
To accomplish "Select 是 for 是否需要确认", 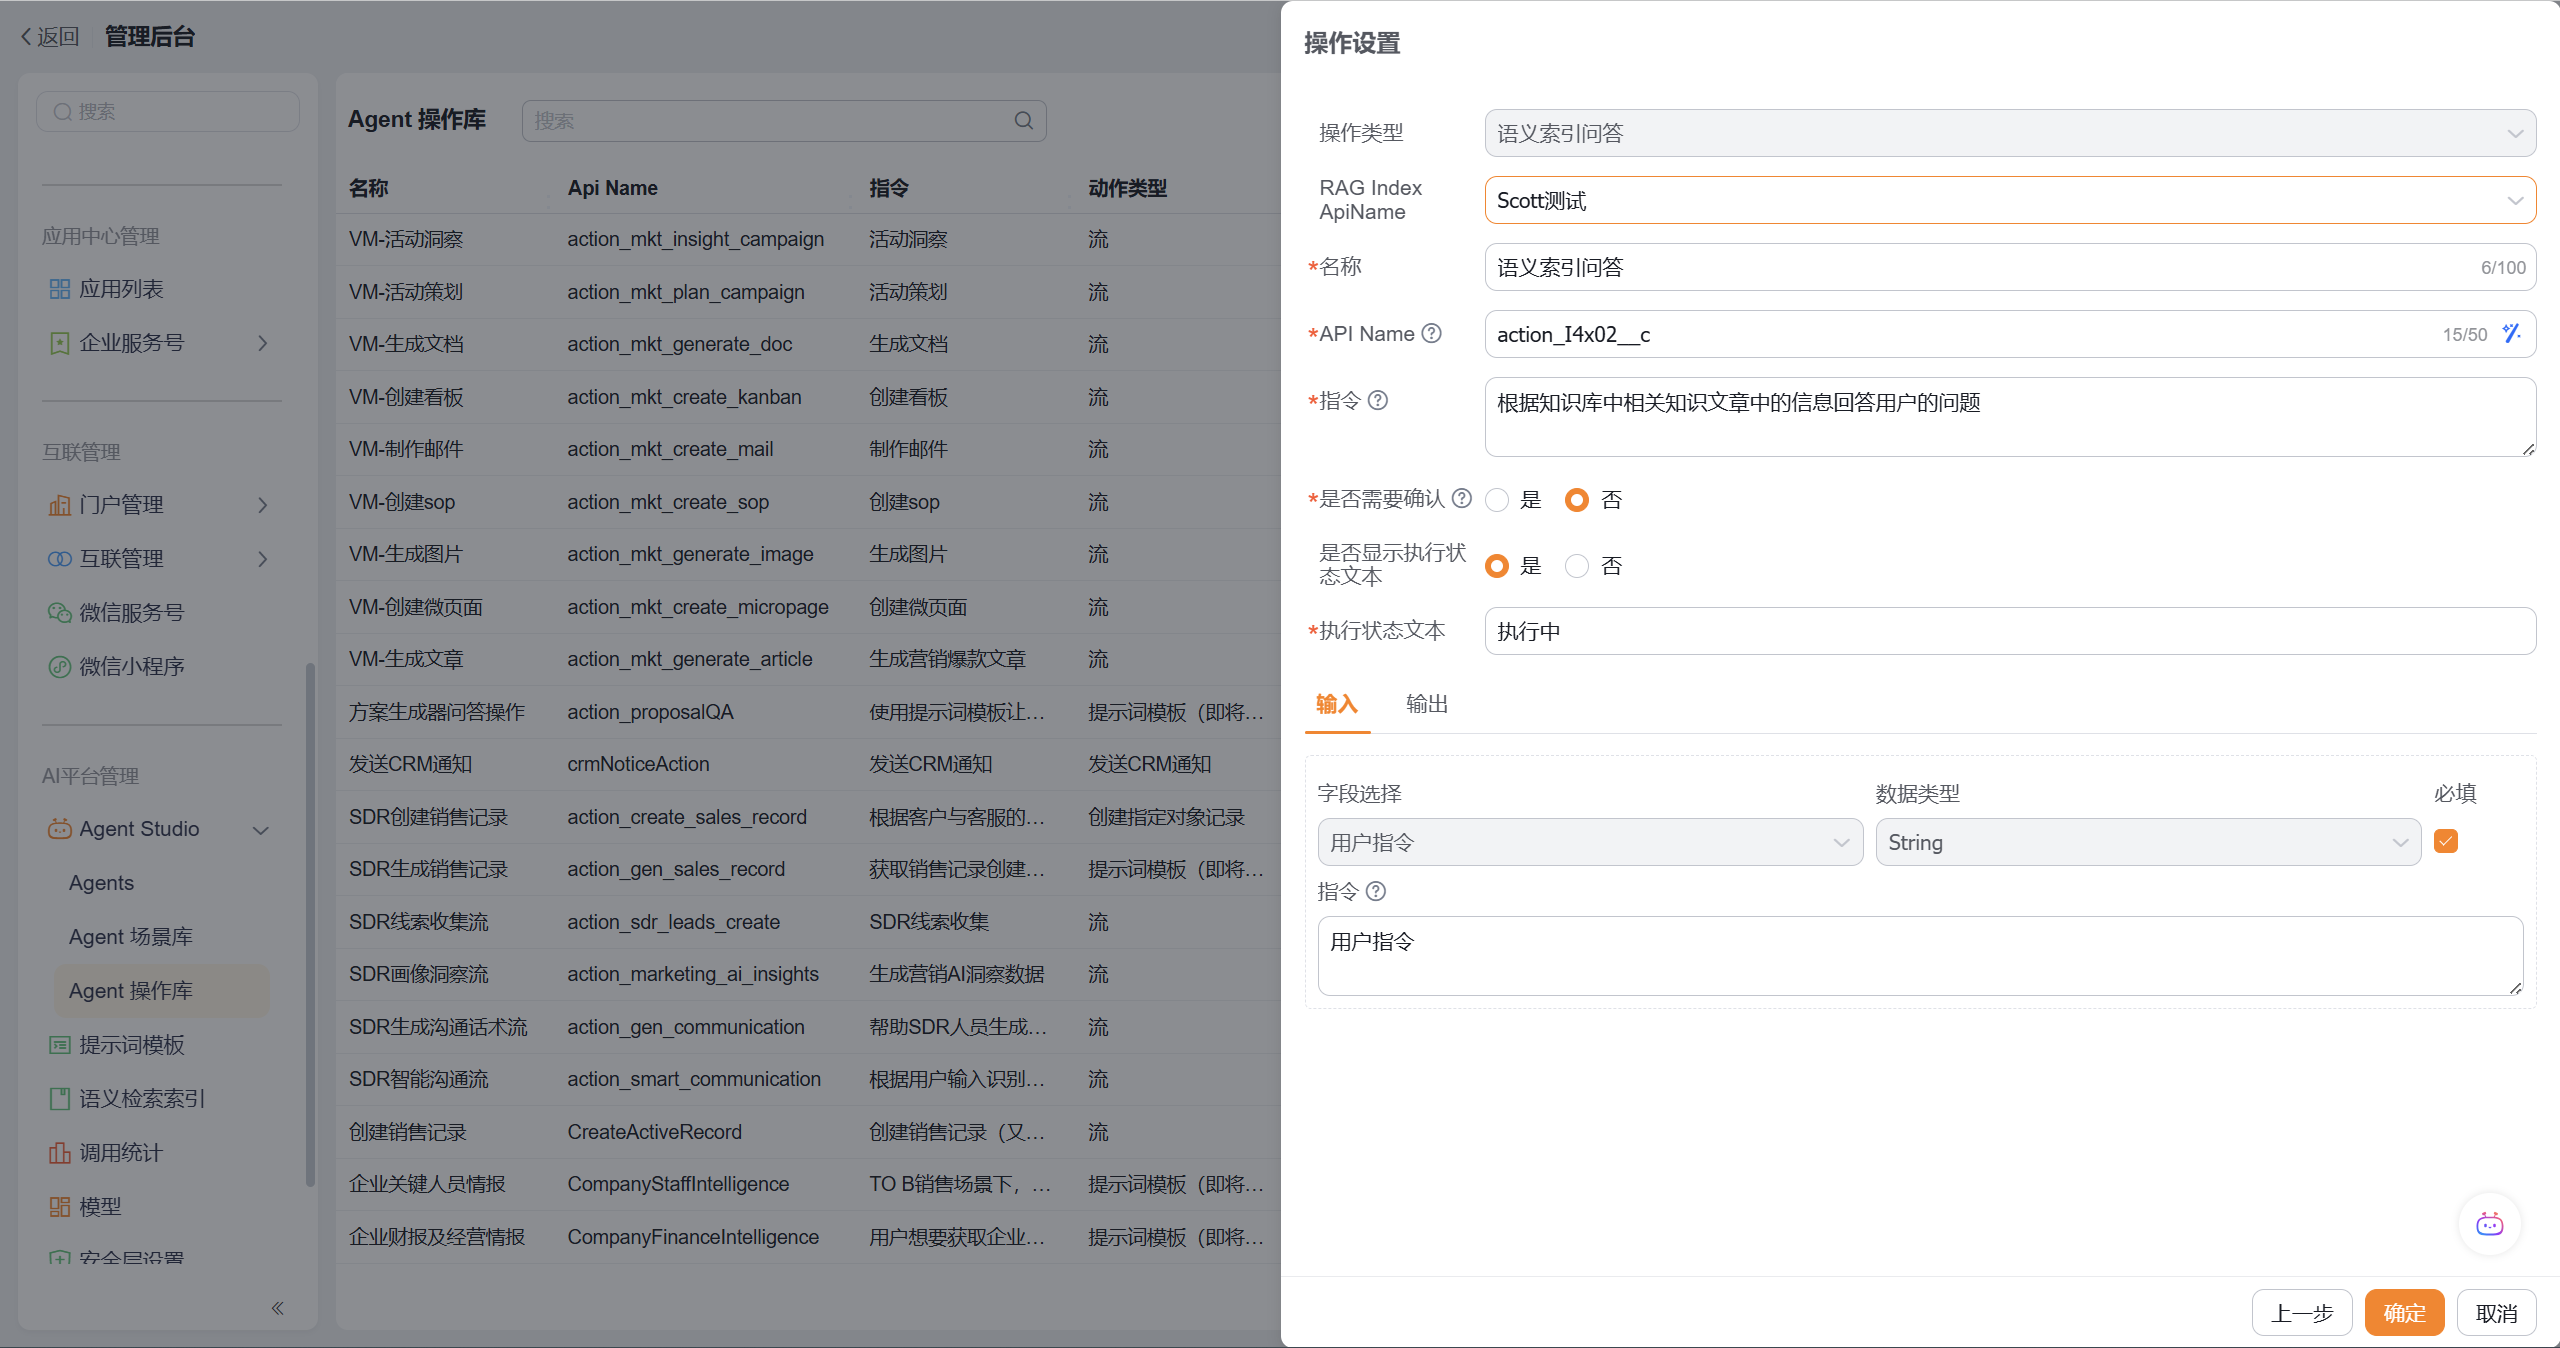I will coord(1497,499).
